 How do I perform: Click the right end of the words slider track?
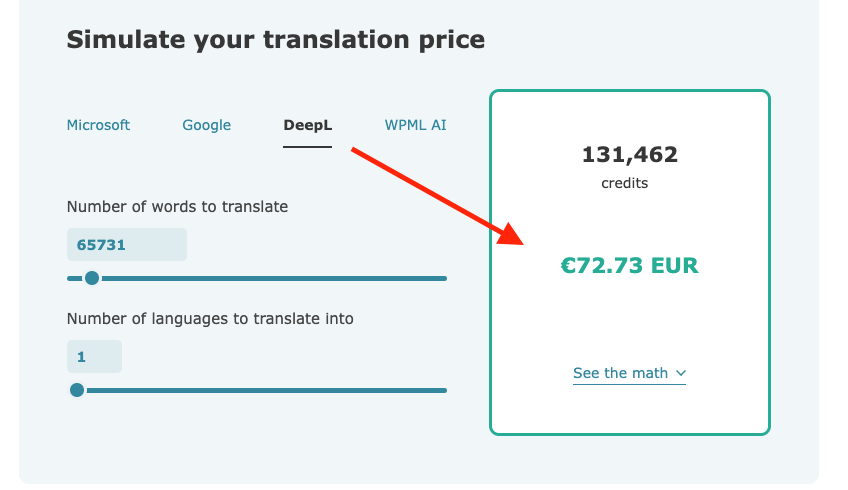[444, 278]
